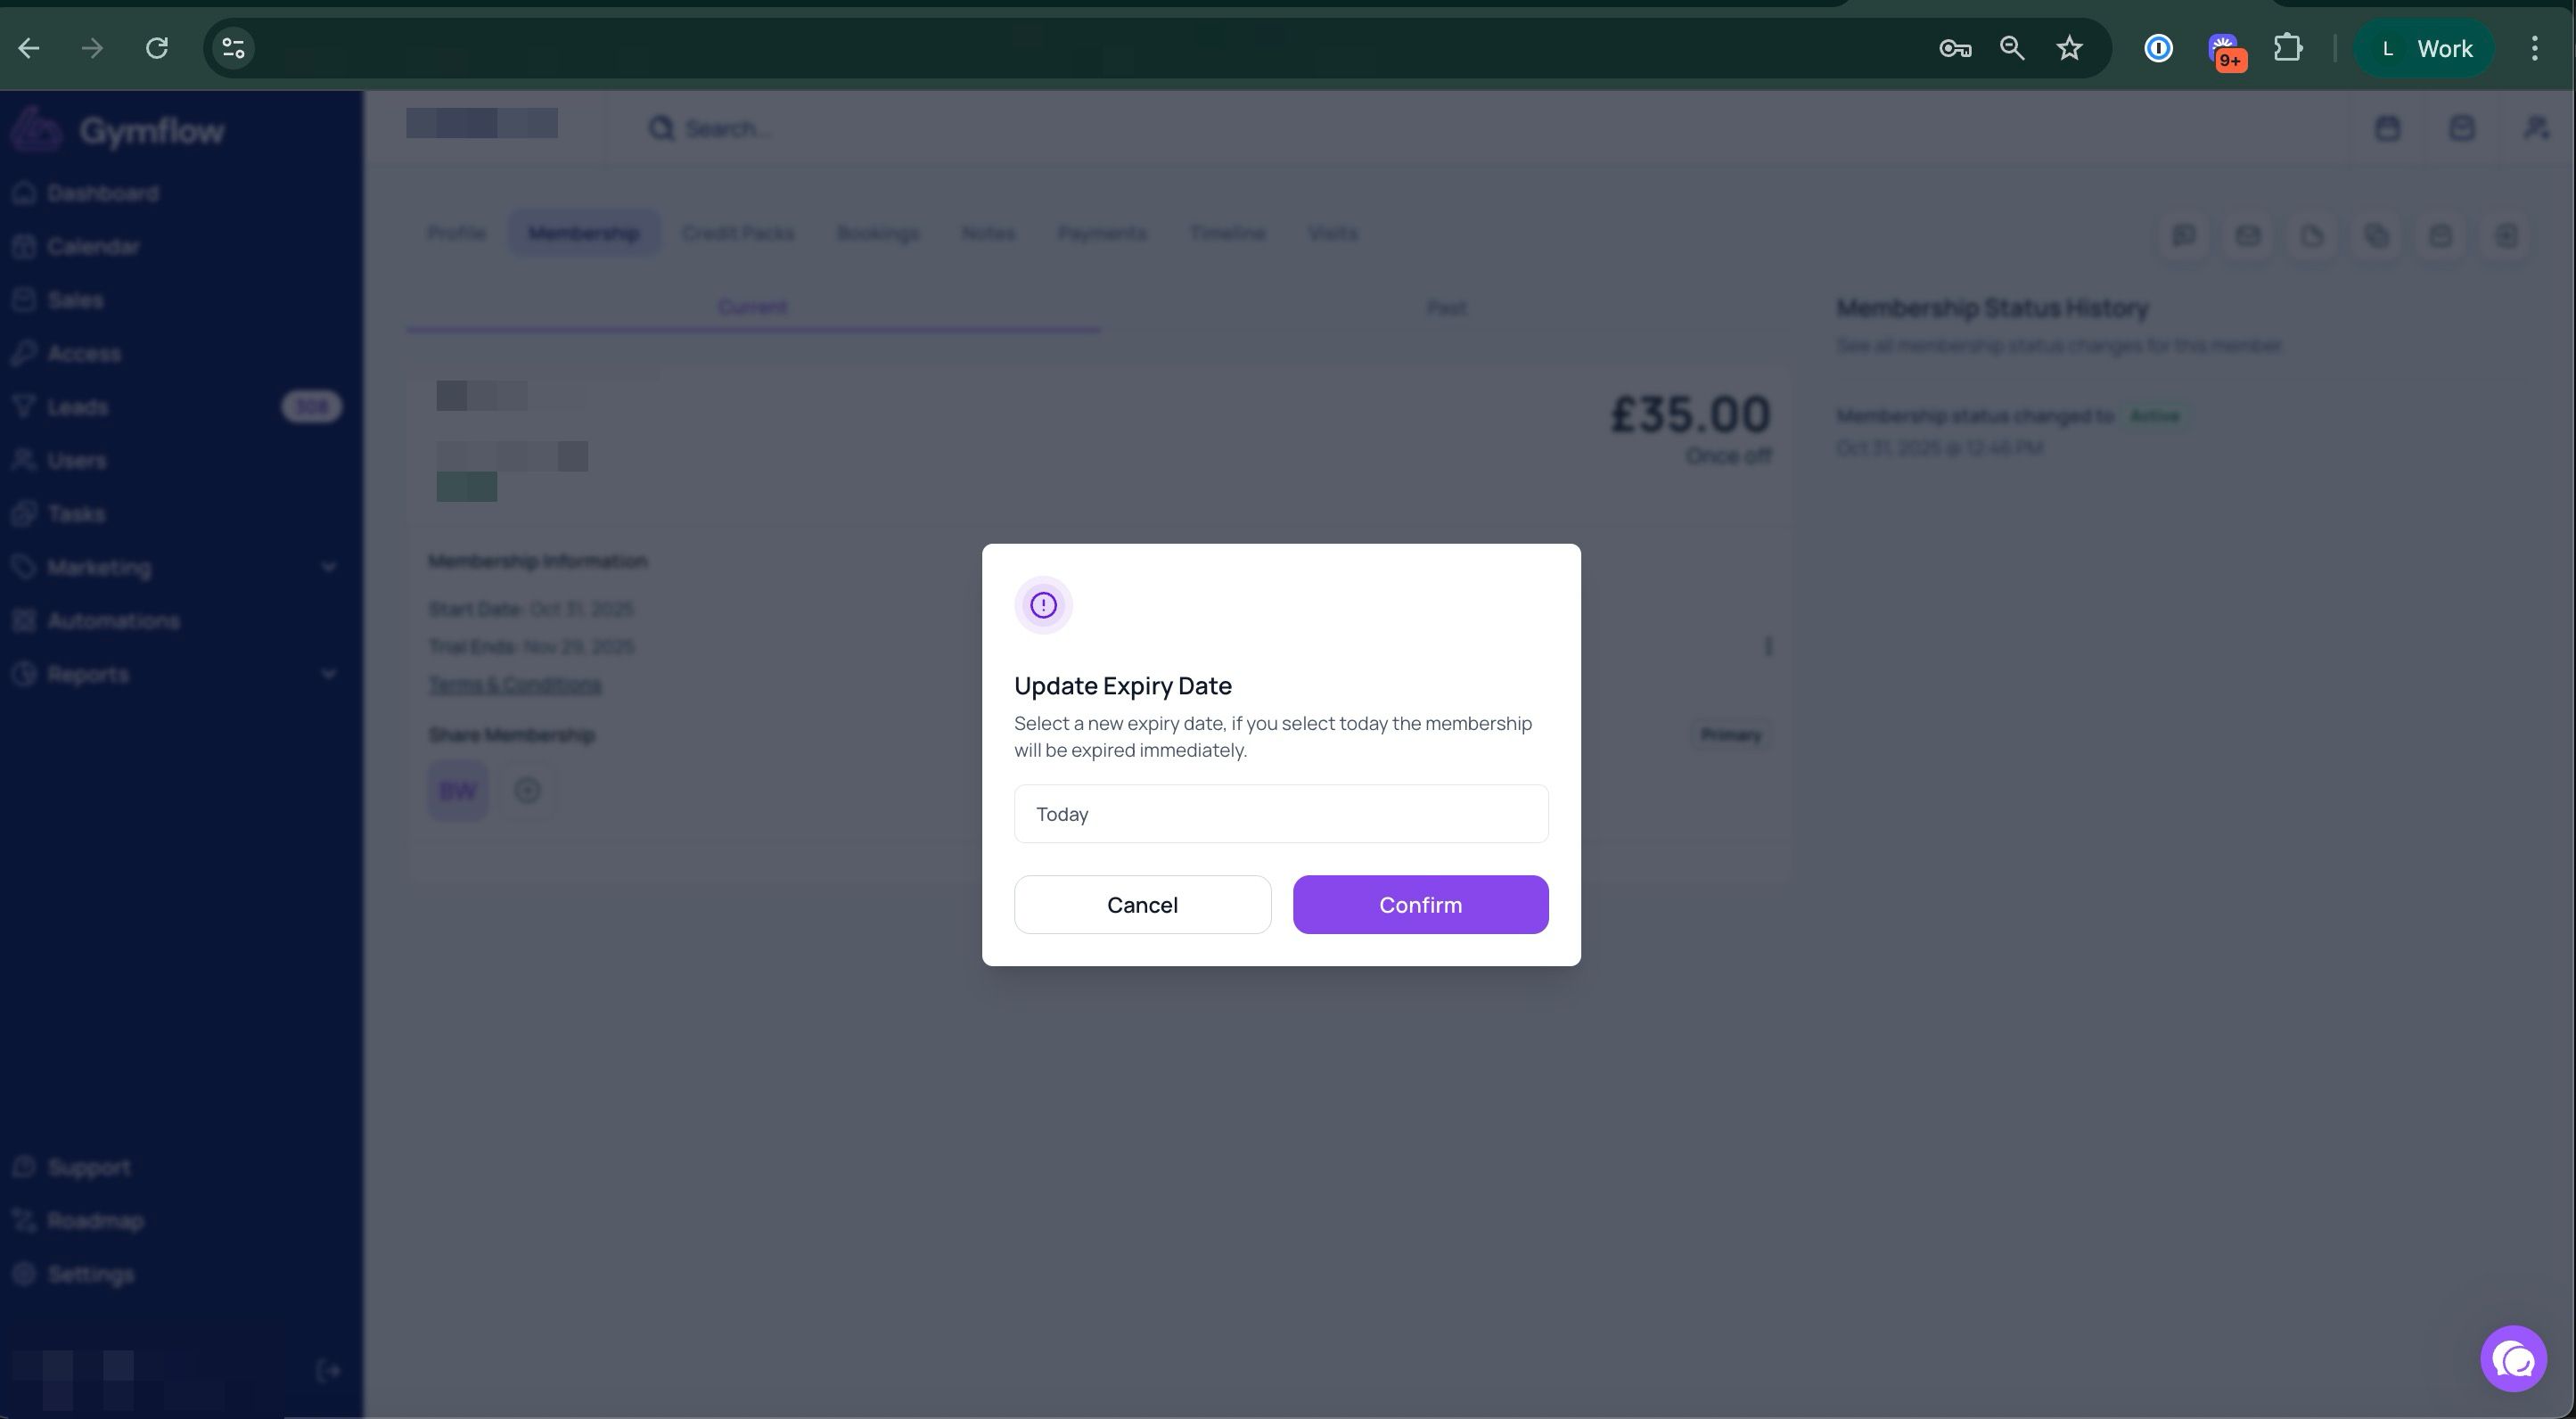
Task: Bookmark page with the star icon
Action: tap(2069, 48)
